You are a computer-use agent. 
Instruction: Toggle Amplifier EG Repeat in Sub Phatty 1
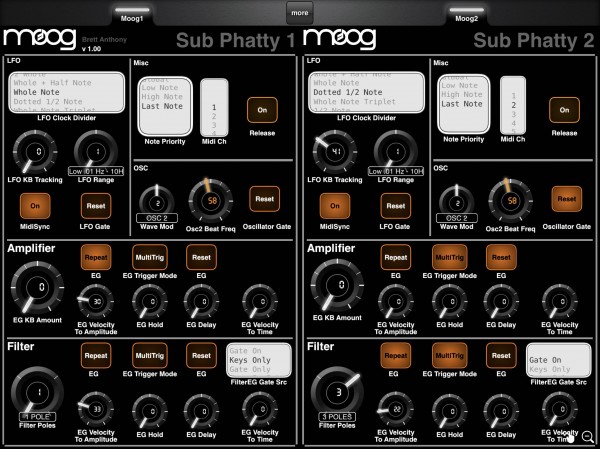click(96, 258)
